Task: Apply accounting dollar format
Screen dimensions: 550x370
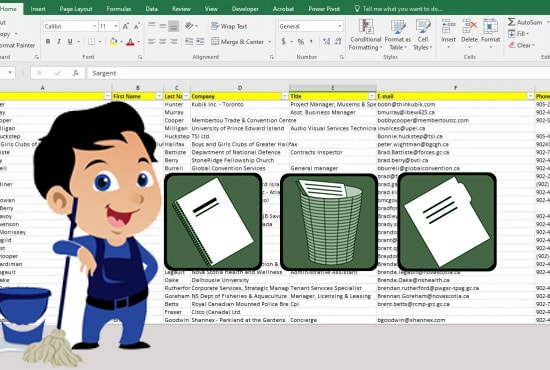Action: [x=283, y=42]
